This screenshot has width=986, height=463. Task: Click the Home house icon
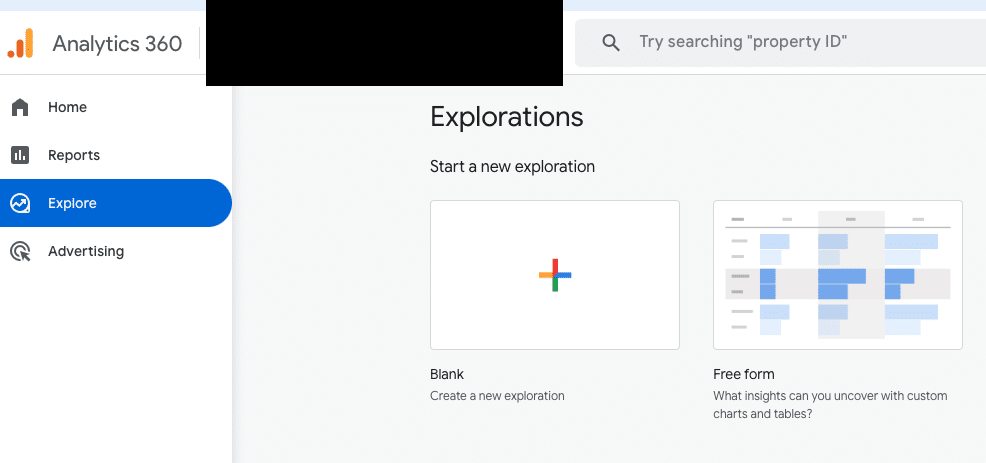click(20, 107)
